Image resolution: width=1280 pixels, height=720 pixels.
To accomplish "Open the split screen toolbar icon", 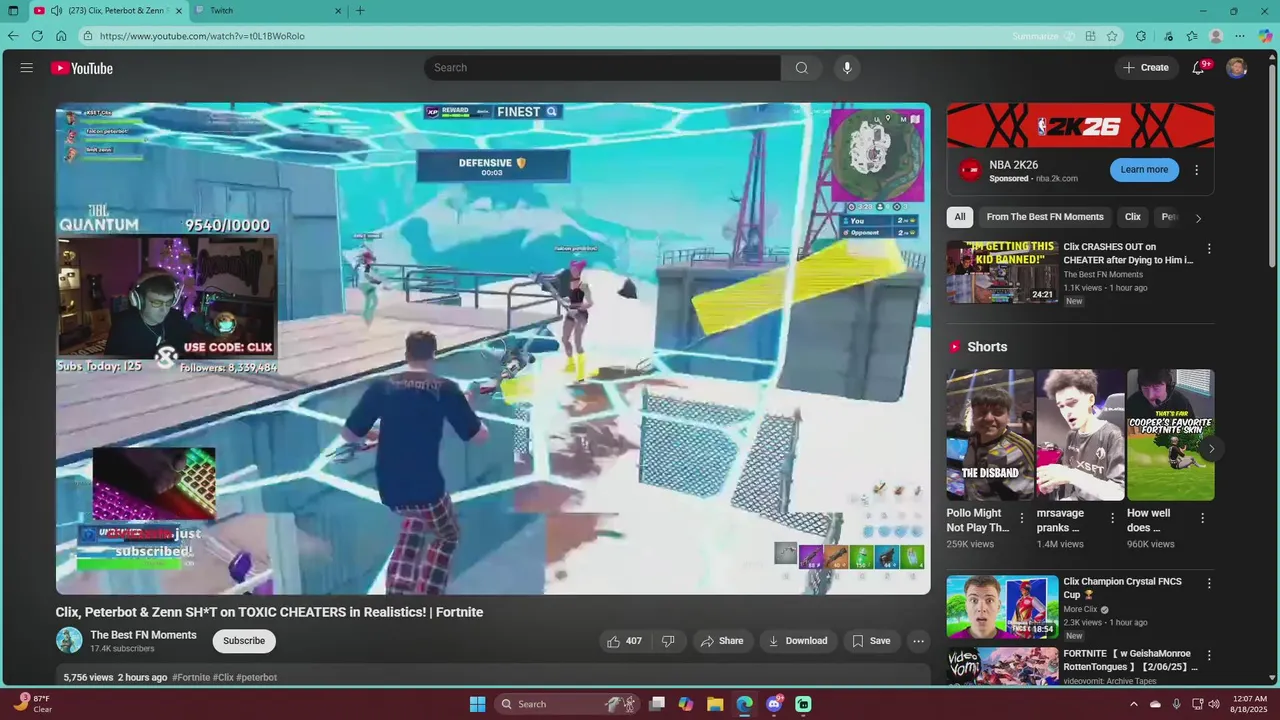I will (1091, 36).
